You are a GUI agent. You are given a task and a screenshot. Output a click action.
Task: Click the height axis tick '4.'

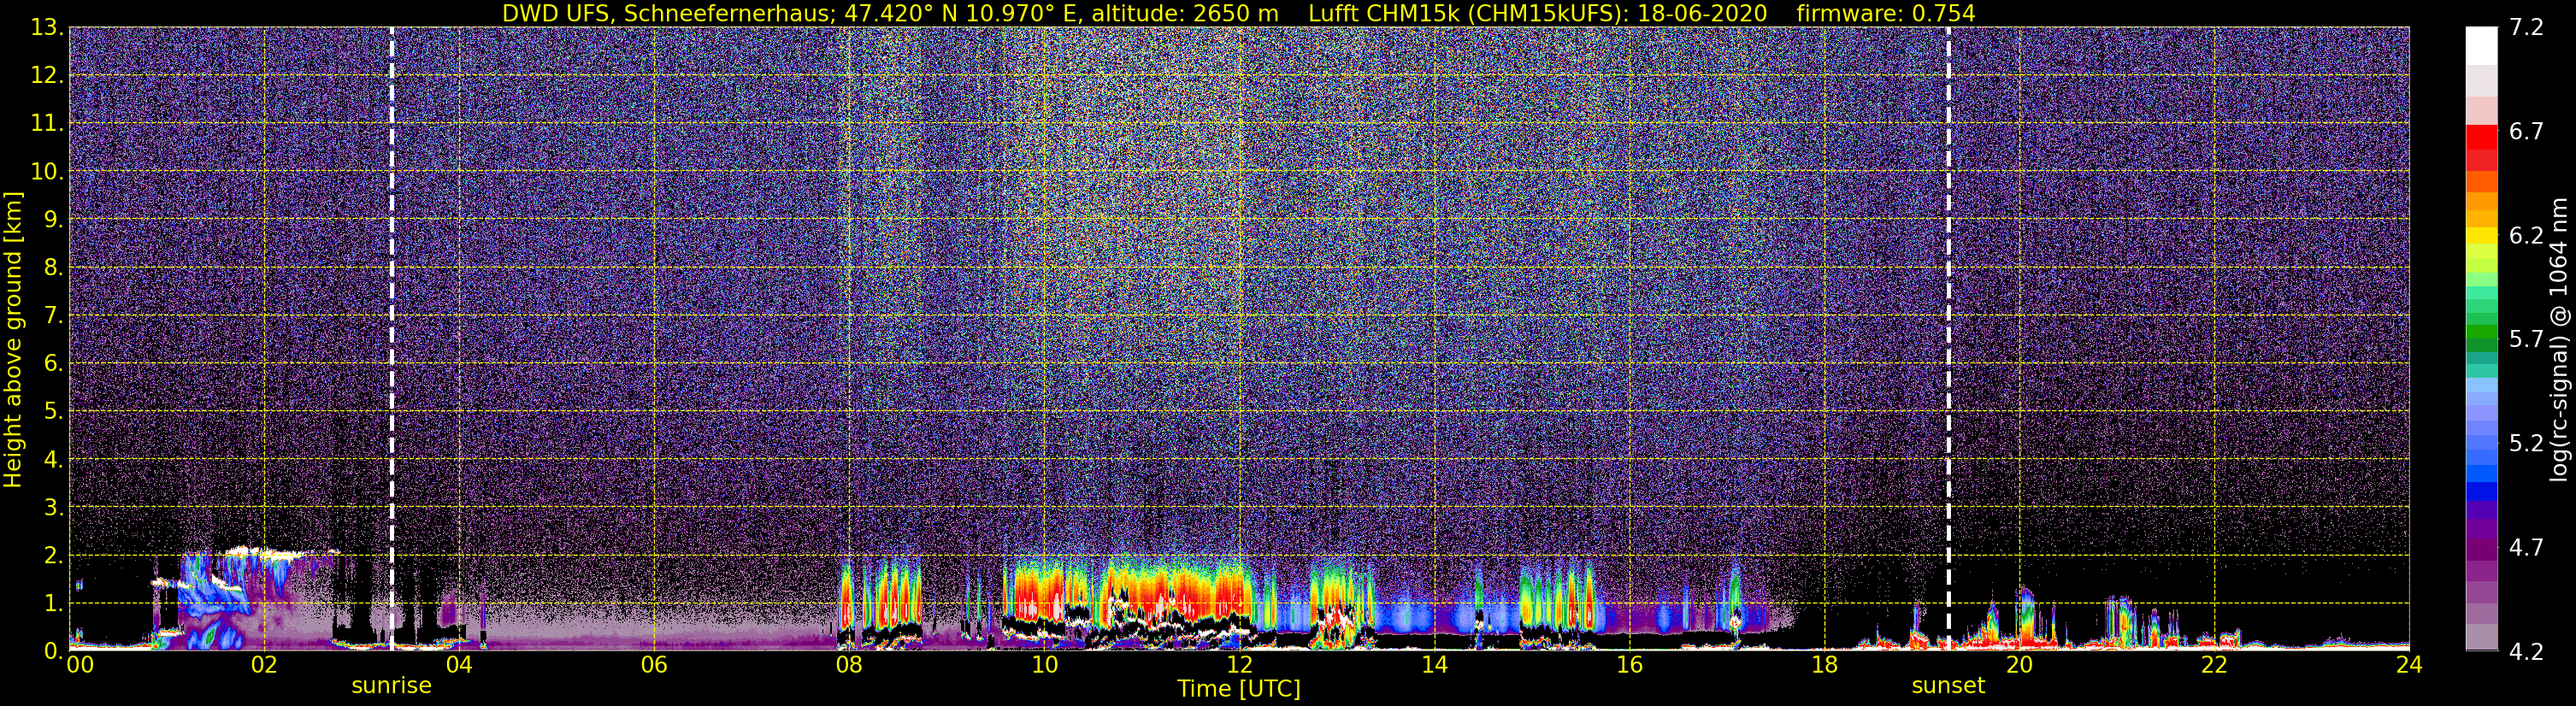[x=53, y=460]
